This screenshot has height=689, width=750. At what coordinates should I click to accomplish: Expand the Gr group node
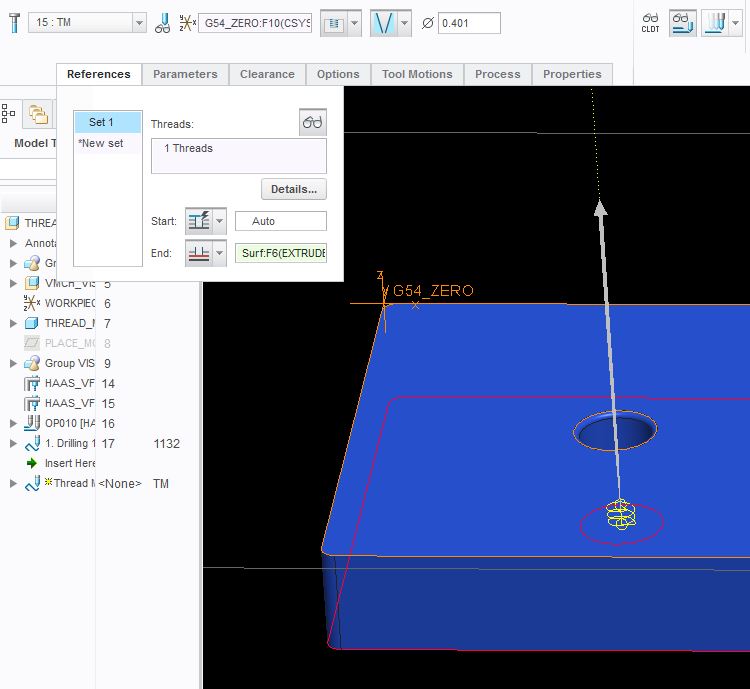[x=13, y=263]
